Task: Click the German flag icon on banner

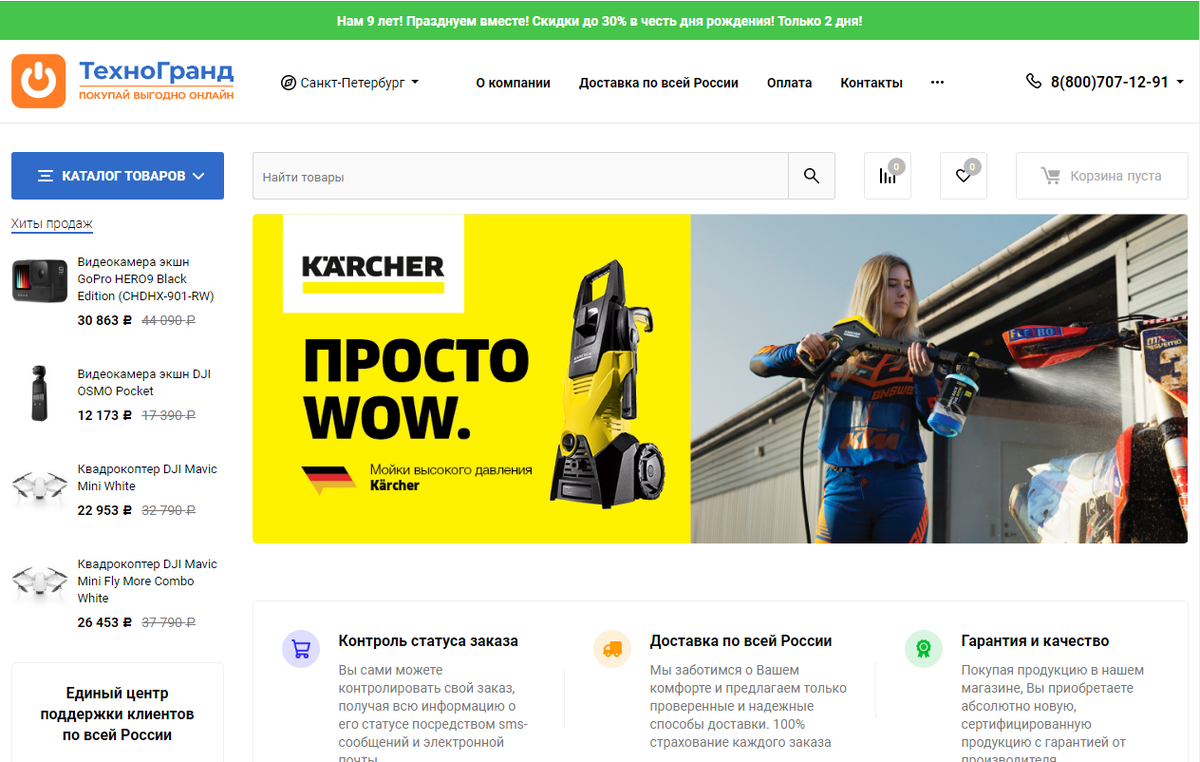Action: (x=329, y=479)
